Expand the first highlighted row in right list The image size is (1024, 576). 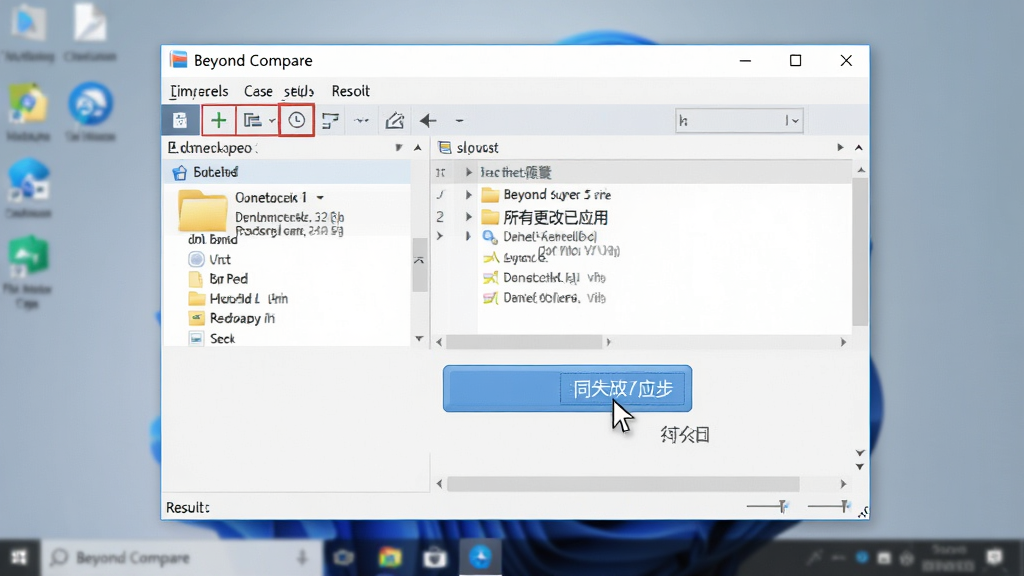[x=468, y=172]
